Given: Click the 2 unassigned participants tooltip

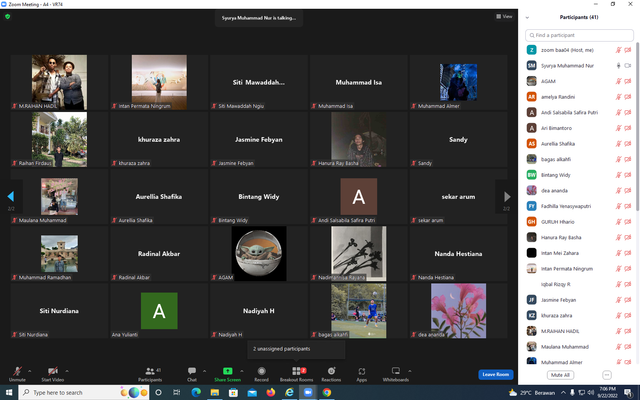Looking at the screenshot, I should point(296,349).
